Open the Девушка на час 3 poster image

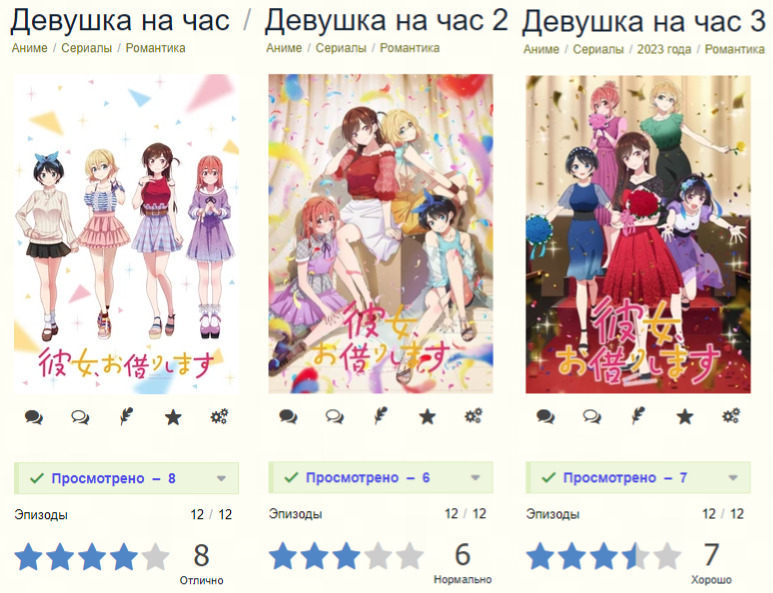pyautogui.click(x=638, y=234)
